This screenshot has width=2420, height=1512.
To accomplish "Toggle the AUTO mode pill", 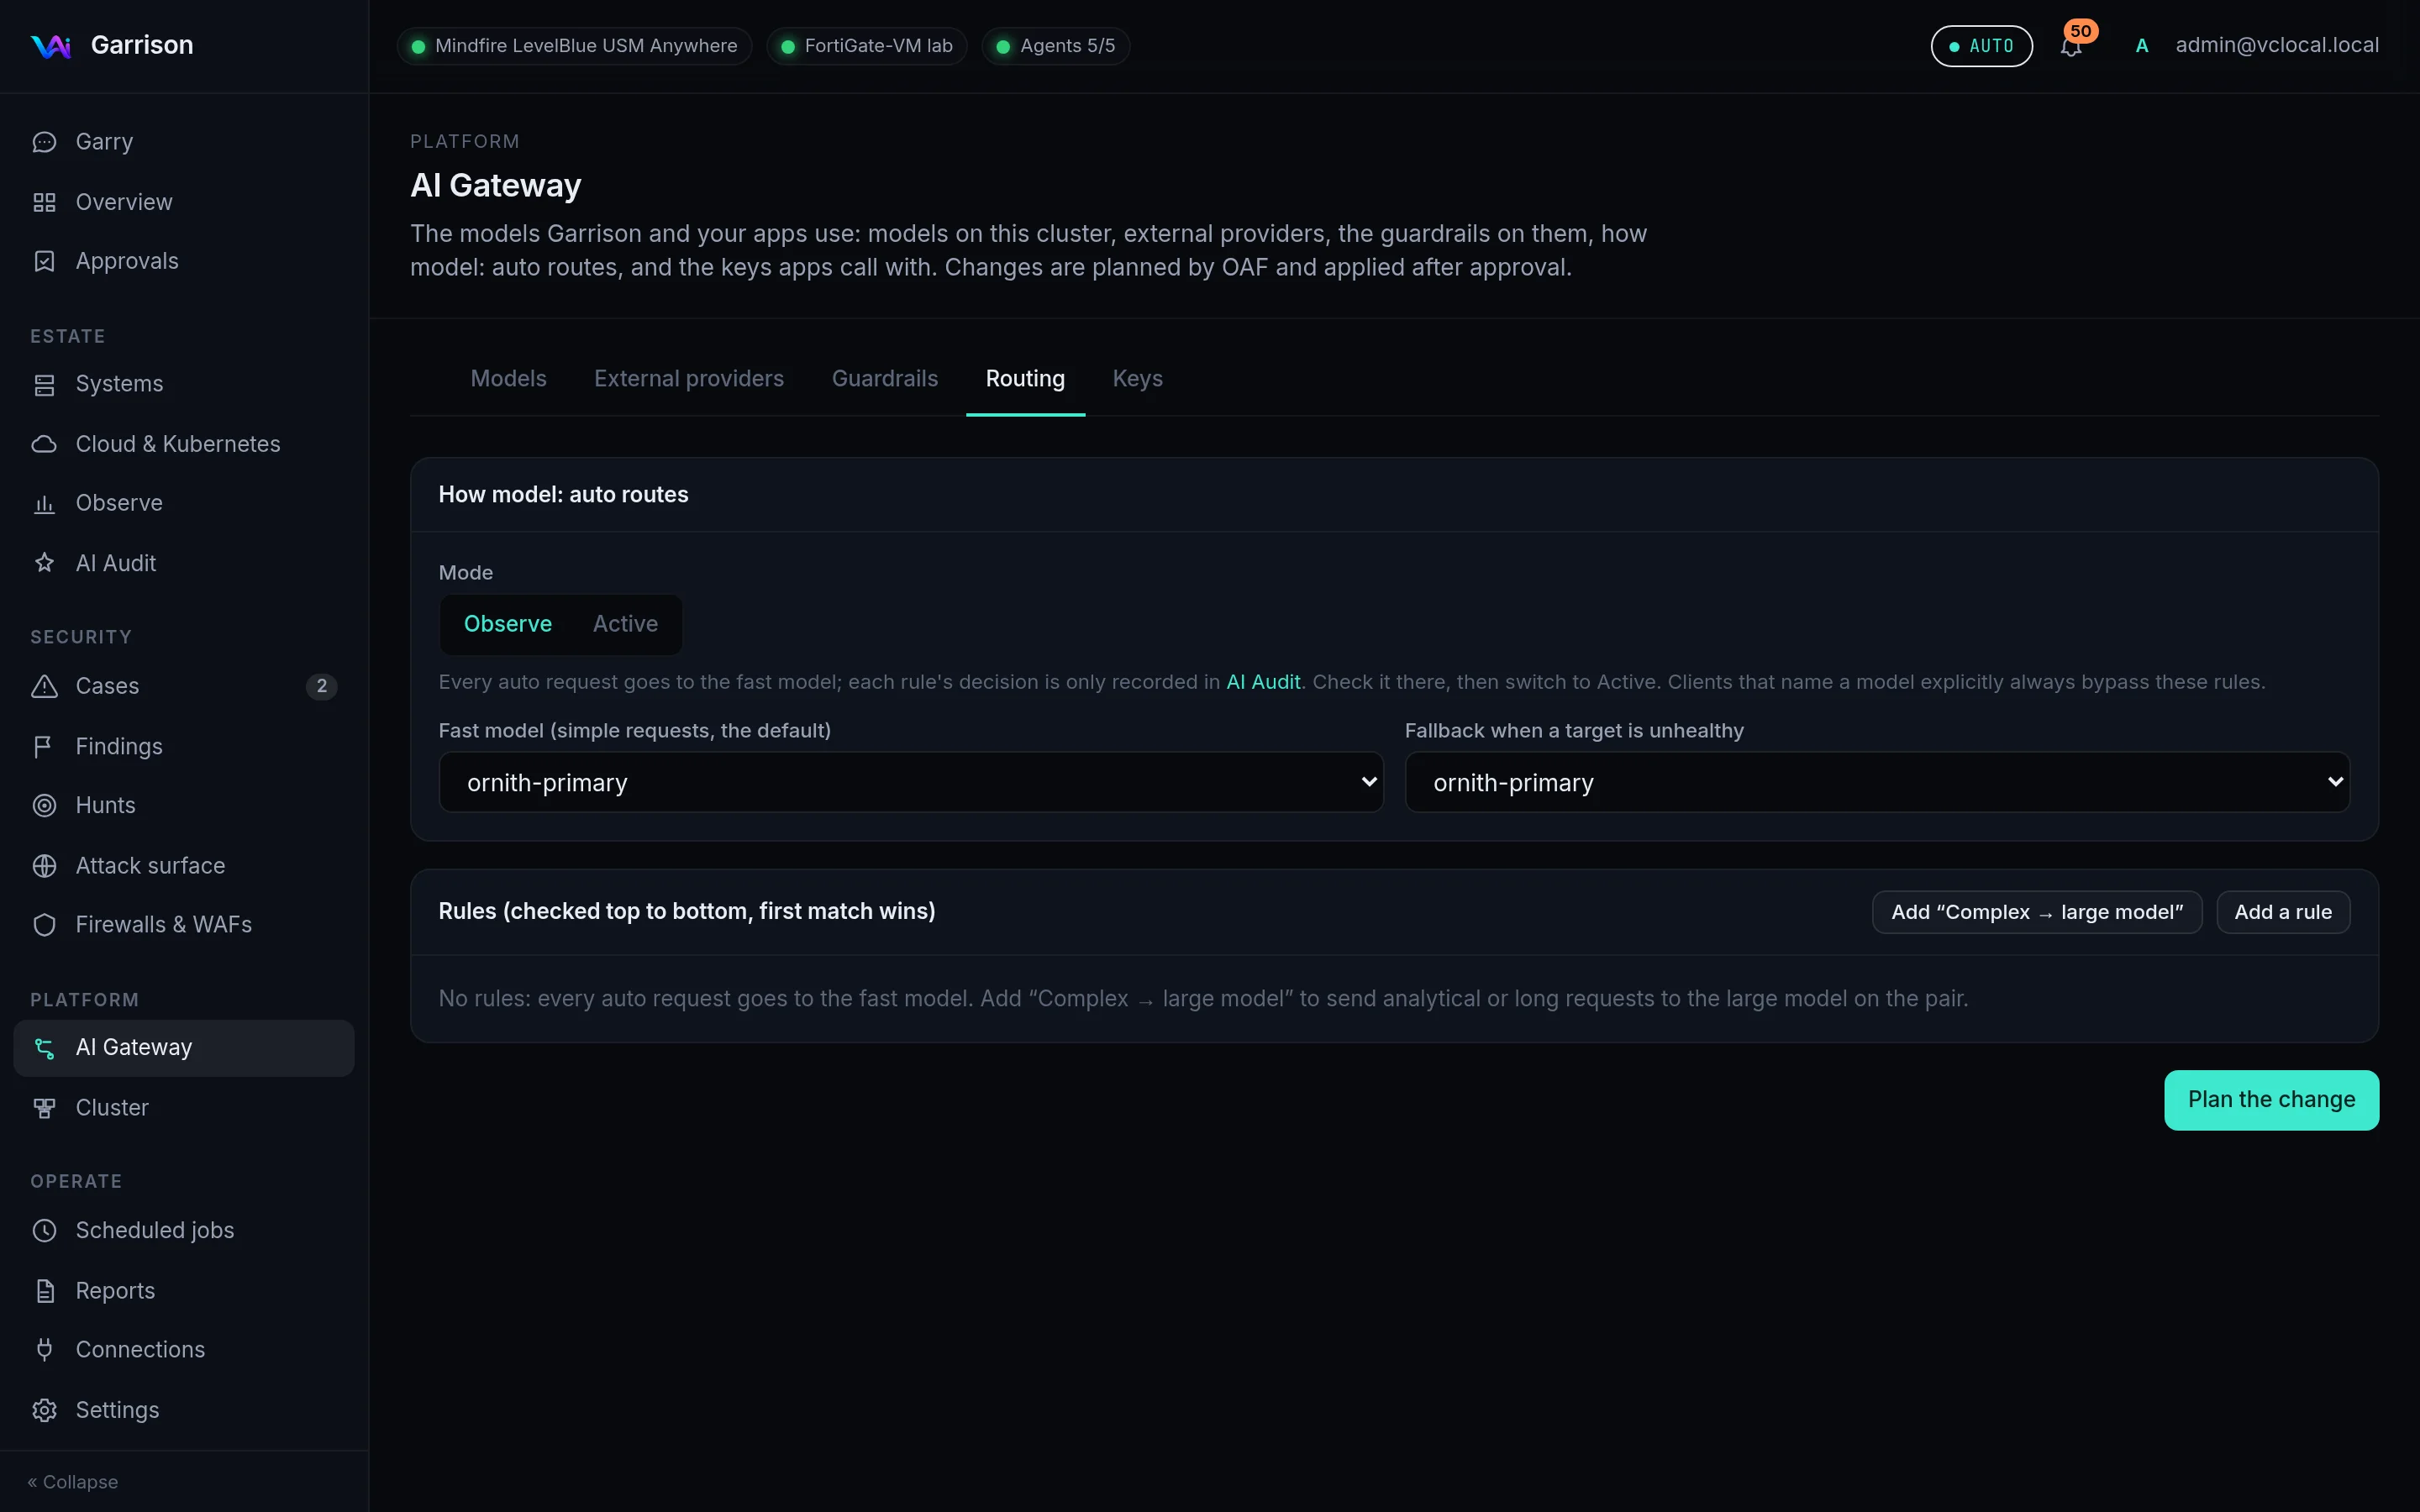I will 1981,46.
